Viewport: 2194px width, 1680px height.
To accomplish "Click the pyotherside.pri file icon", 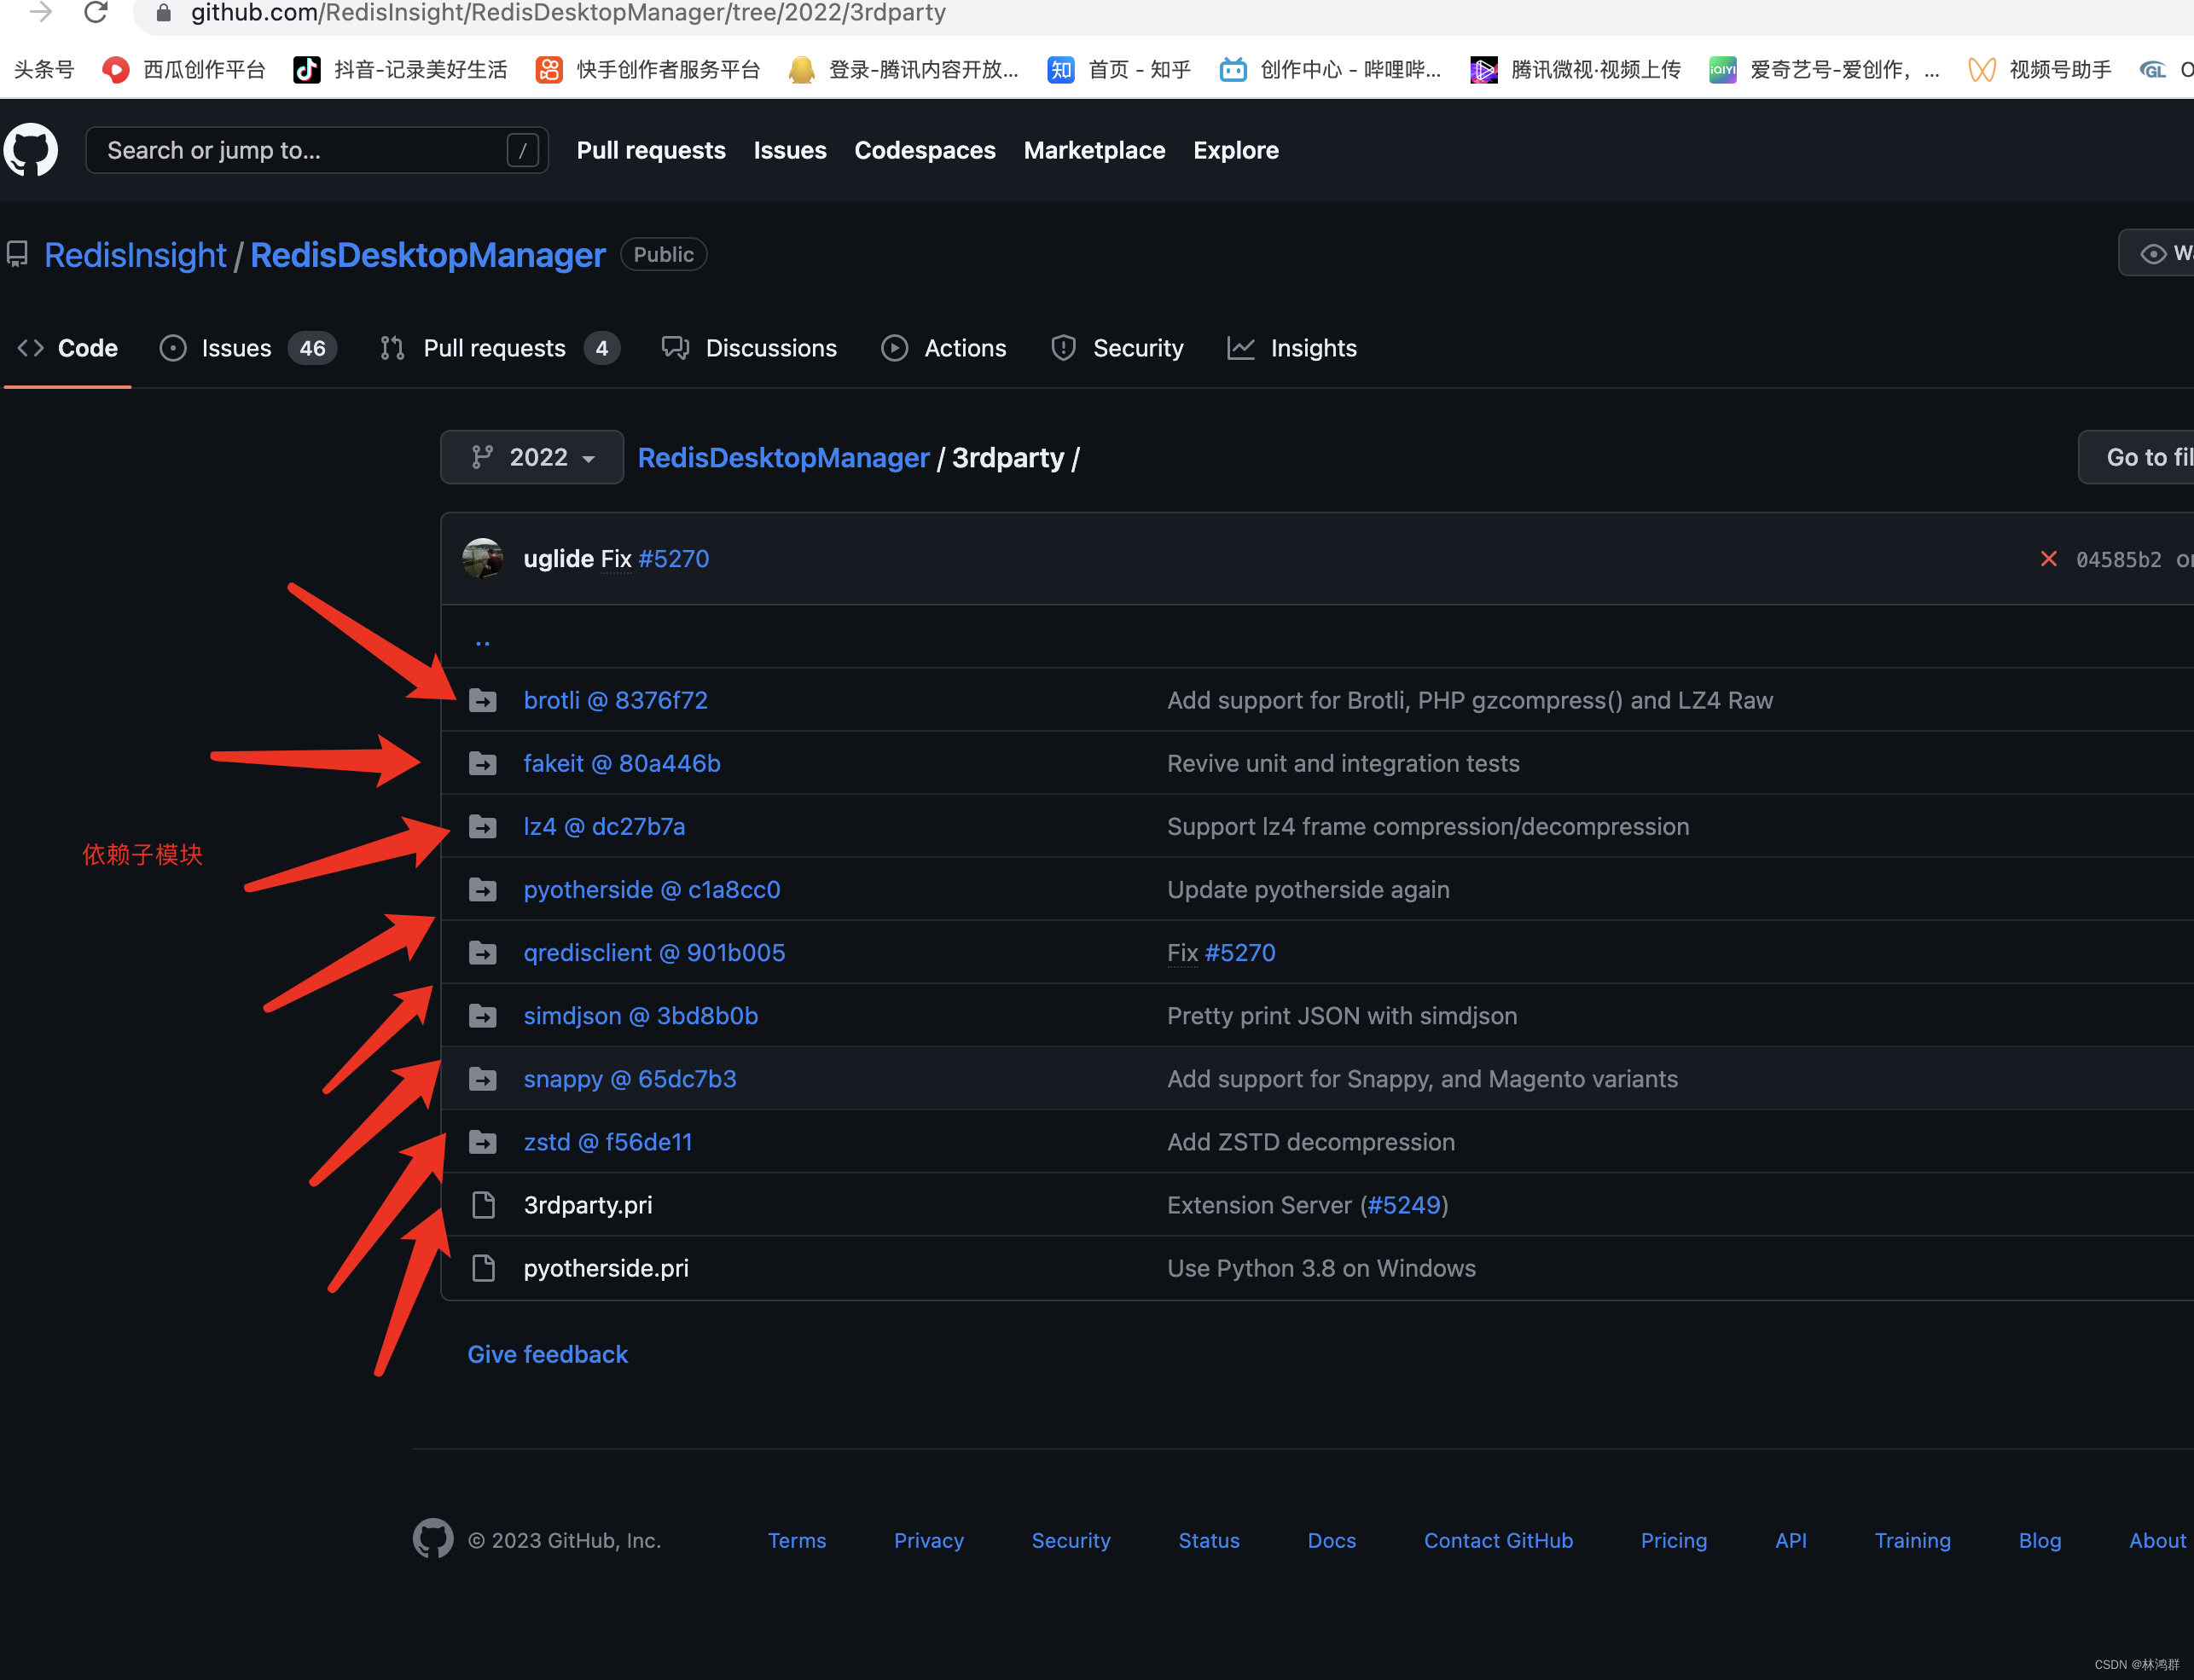I will [x=483, y=1267].
